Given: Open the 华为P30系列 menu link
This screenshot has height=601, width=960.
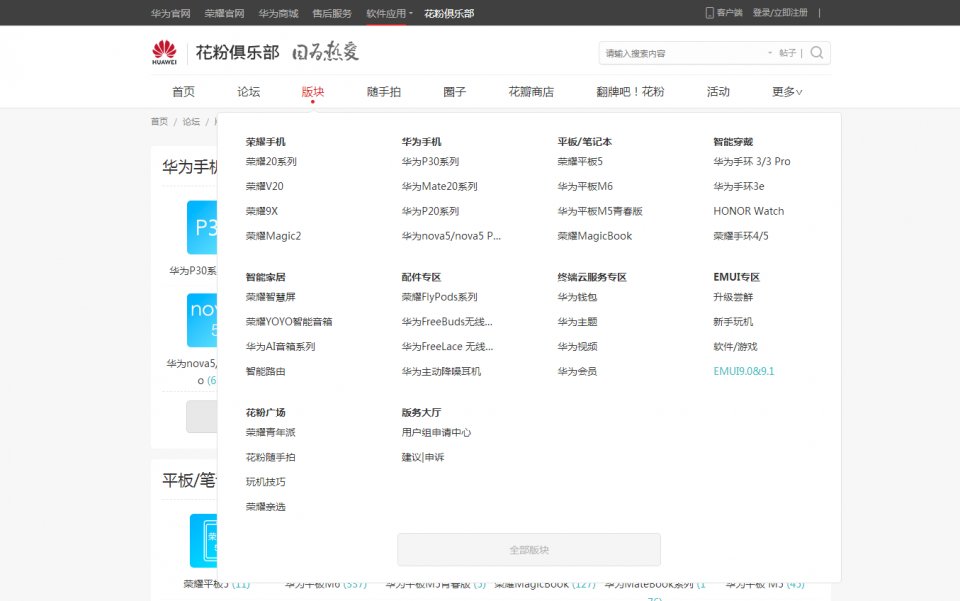Looking at the screenshot, I should (x=430, y=162).
